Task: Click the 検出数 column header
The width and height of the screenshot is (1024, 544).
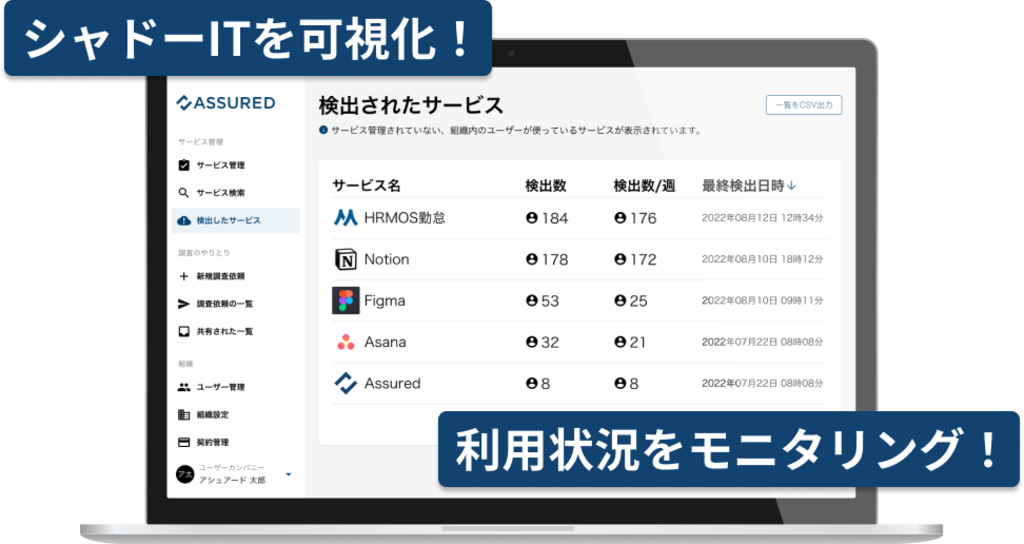Action: [x=546, y=186]
